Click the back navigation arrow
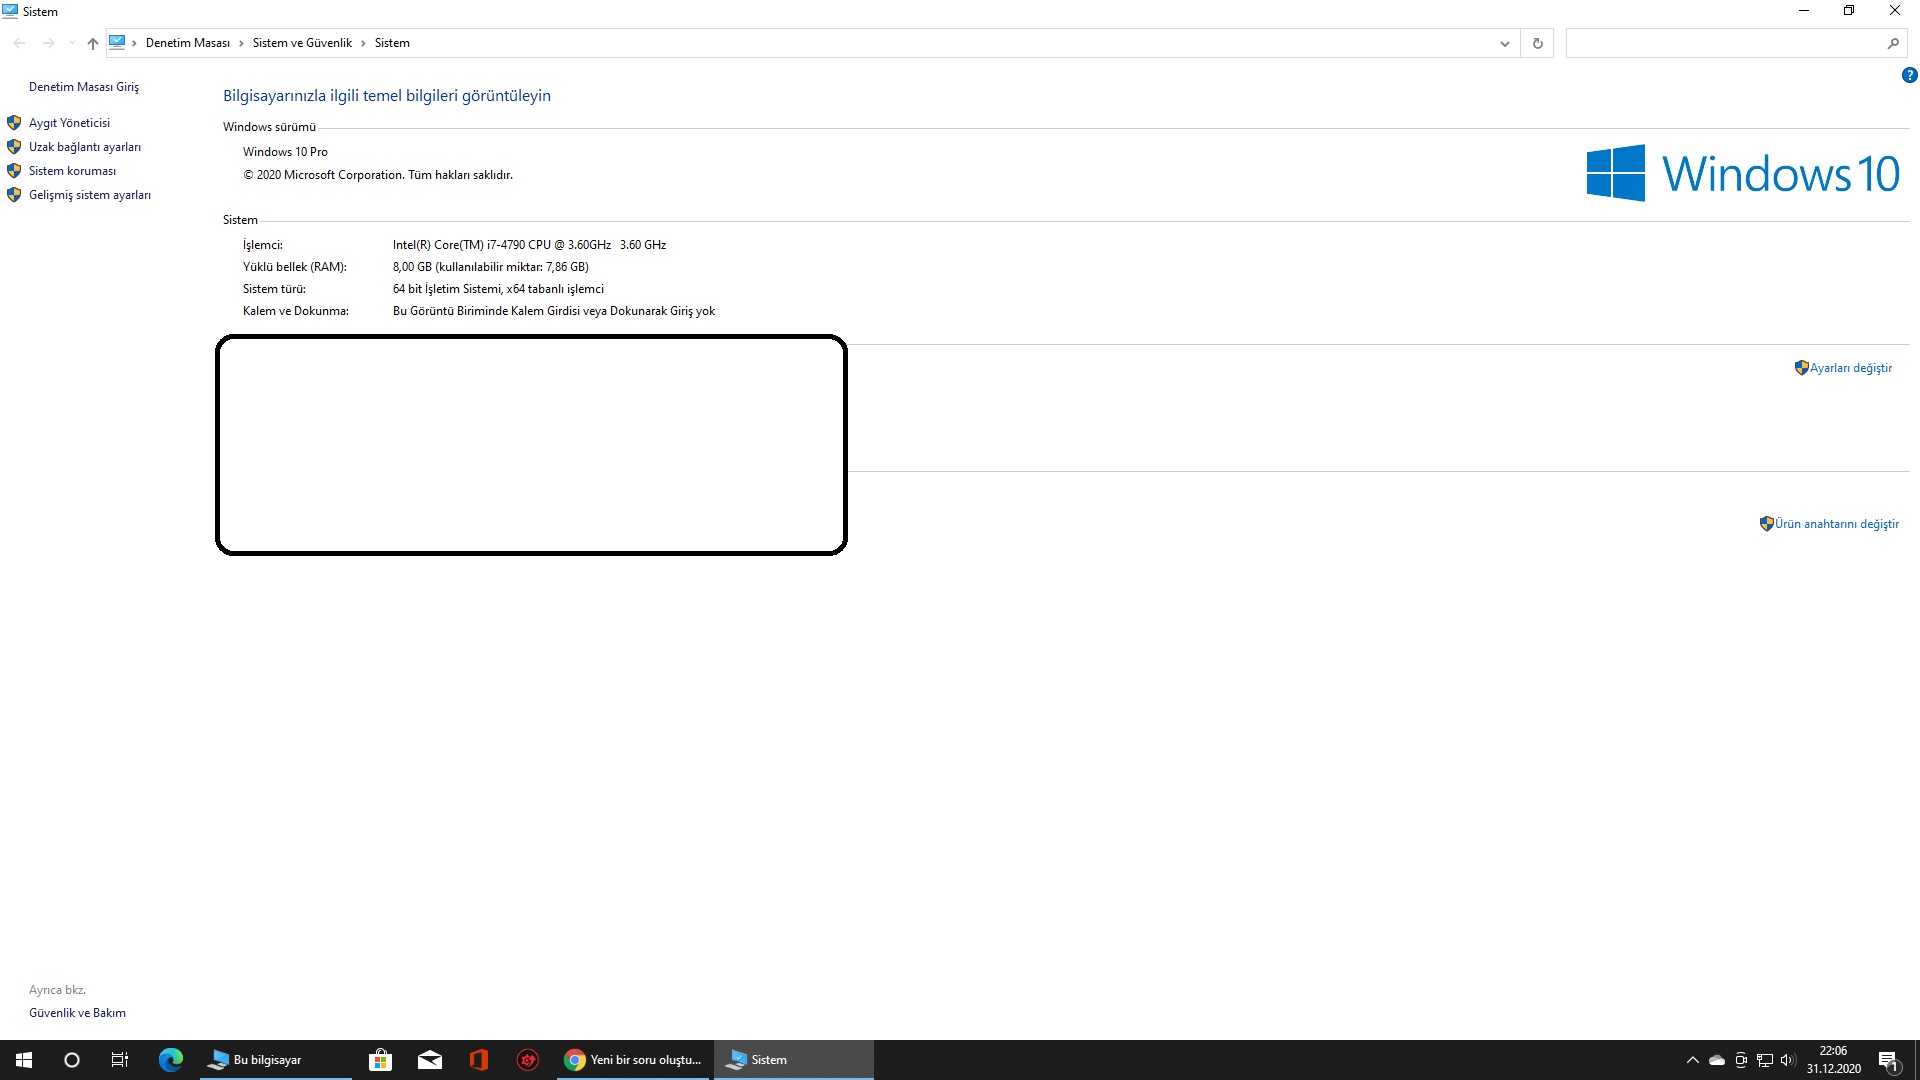The image size is (1920, 1080). click(x=19, y=43)
